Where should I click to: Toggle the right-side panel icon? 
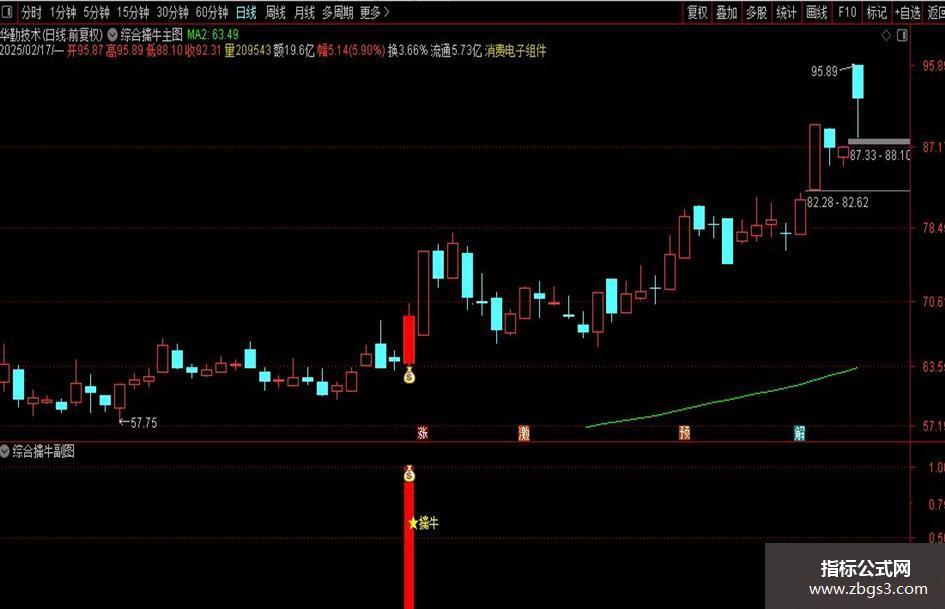point(902,36)
